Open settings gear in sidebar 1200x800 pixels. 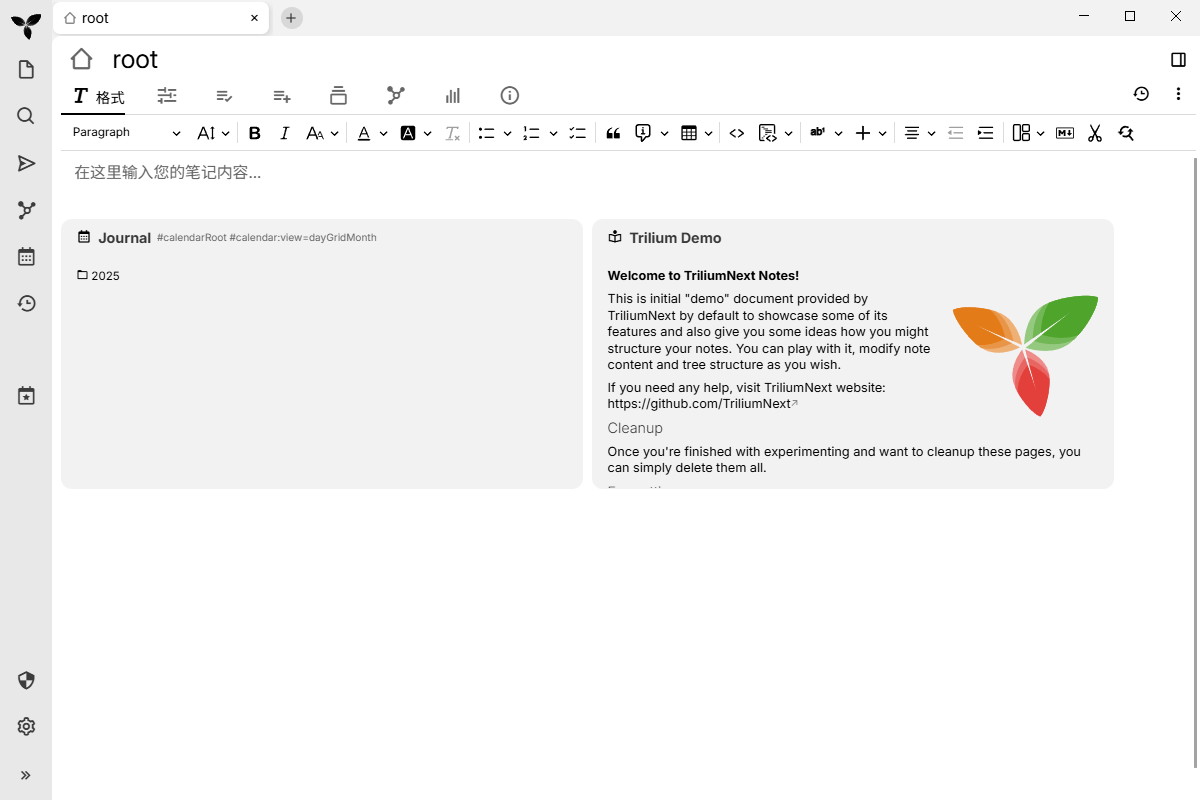pyautogui.click(x=26, y=727)
